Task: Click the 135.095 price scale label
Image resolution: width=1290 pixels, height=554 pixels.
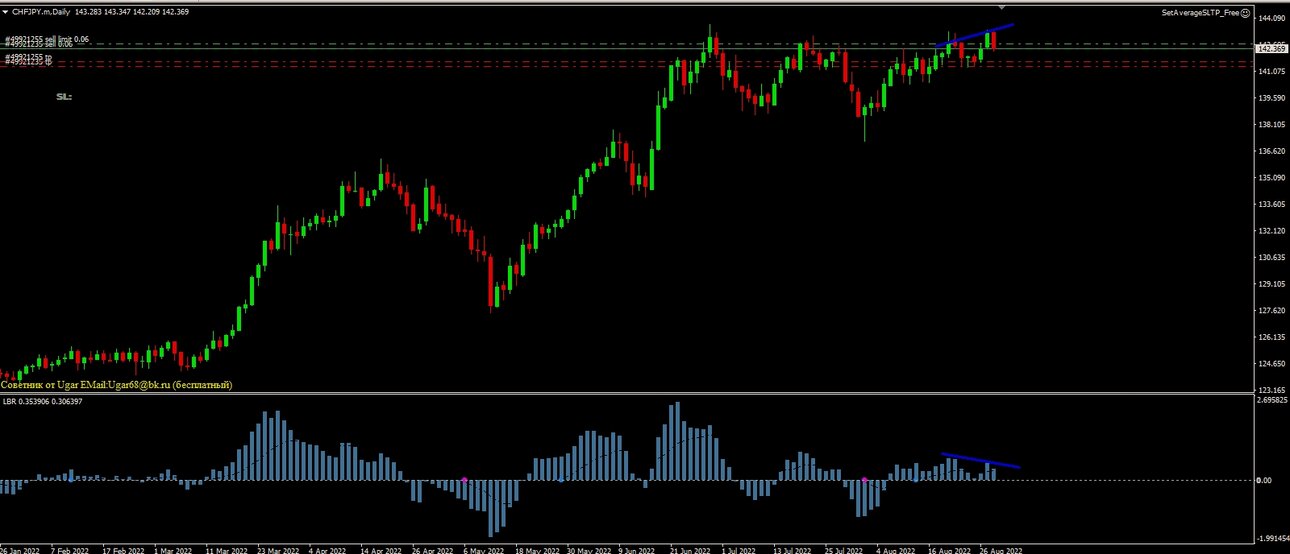Action: pyautogui.click(x=1272, y=177)
